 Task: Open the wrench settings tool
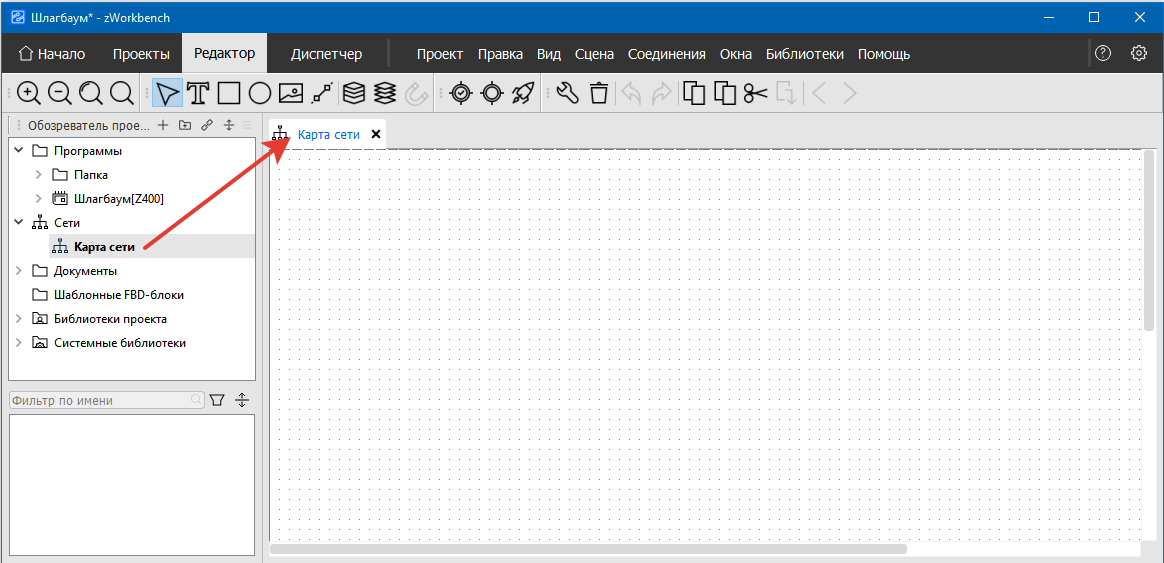click(567, 93)
